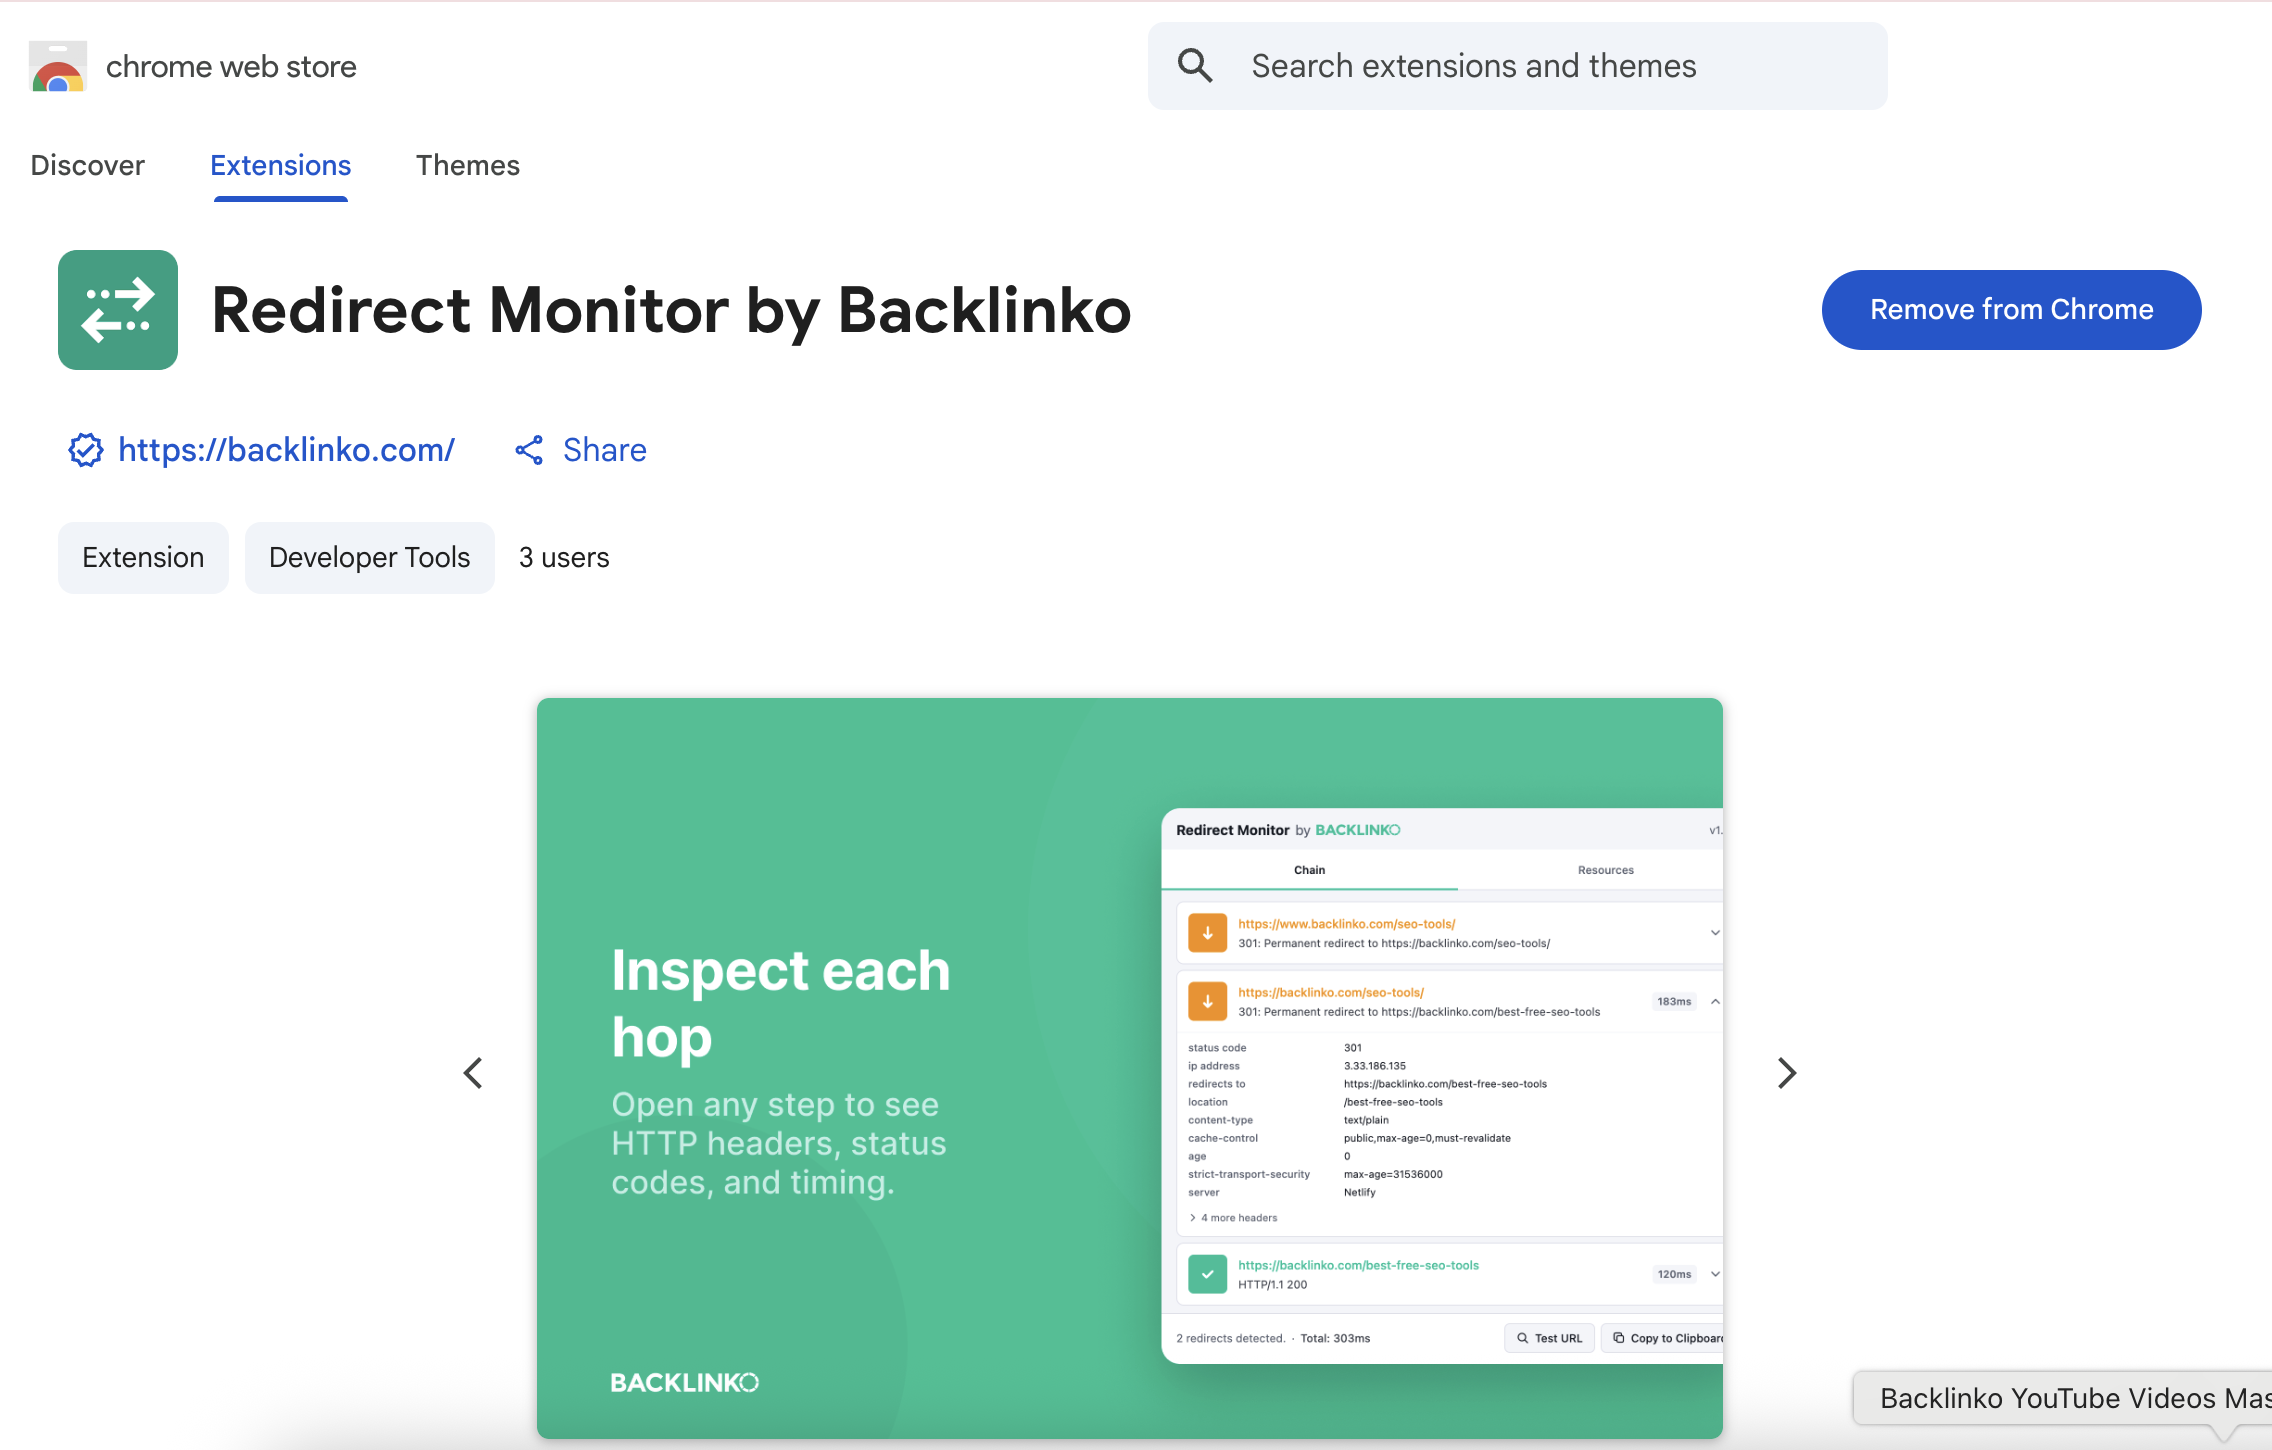Image resolution: width=2272 pixels, height=1450 pixels.
Task: Show the previous screenshot with left arrow
Action: (x=473, y=1073)
